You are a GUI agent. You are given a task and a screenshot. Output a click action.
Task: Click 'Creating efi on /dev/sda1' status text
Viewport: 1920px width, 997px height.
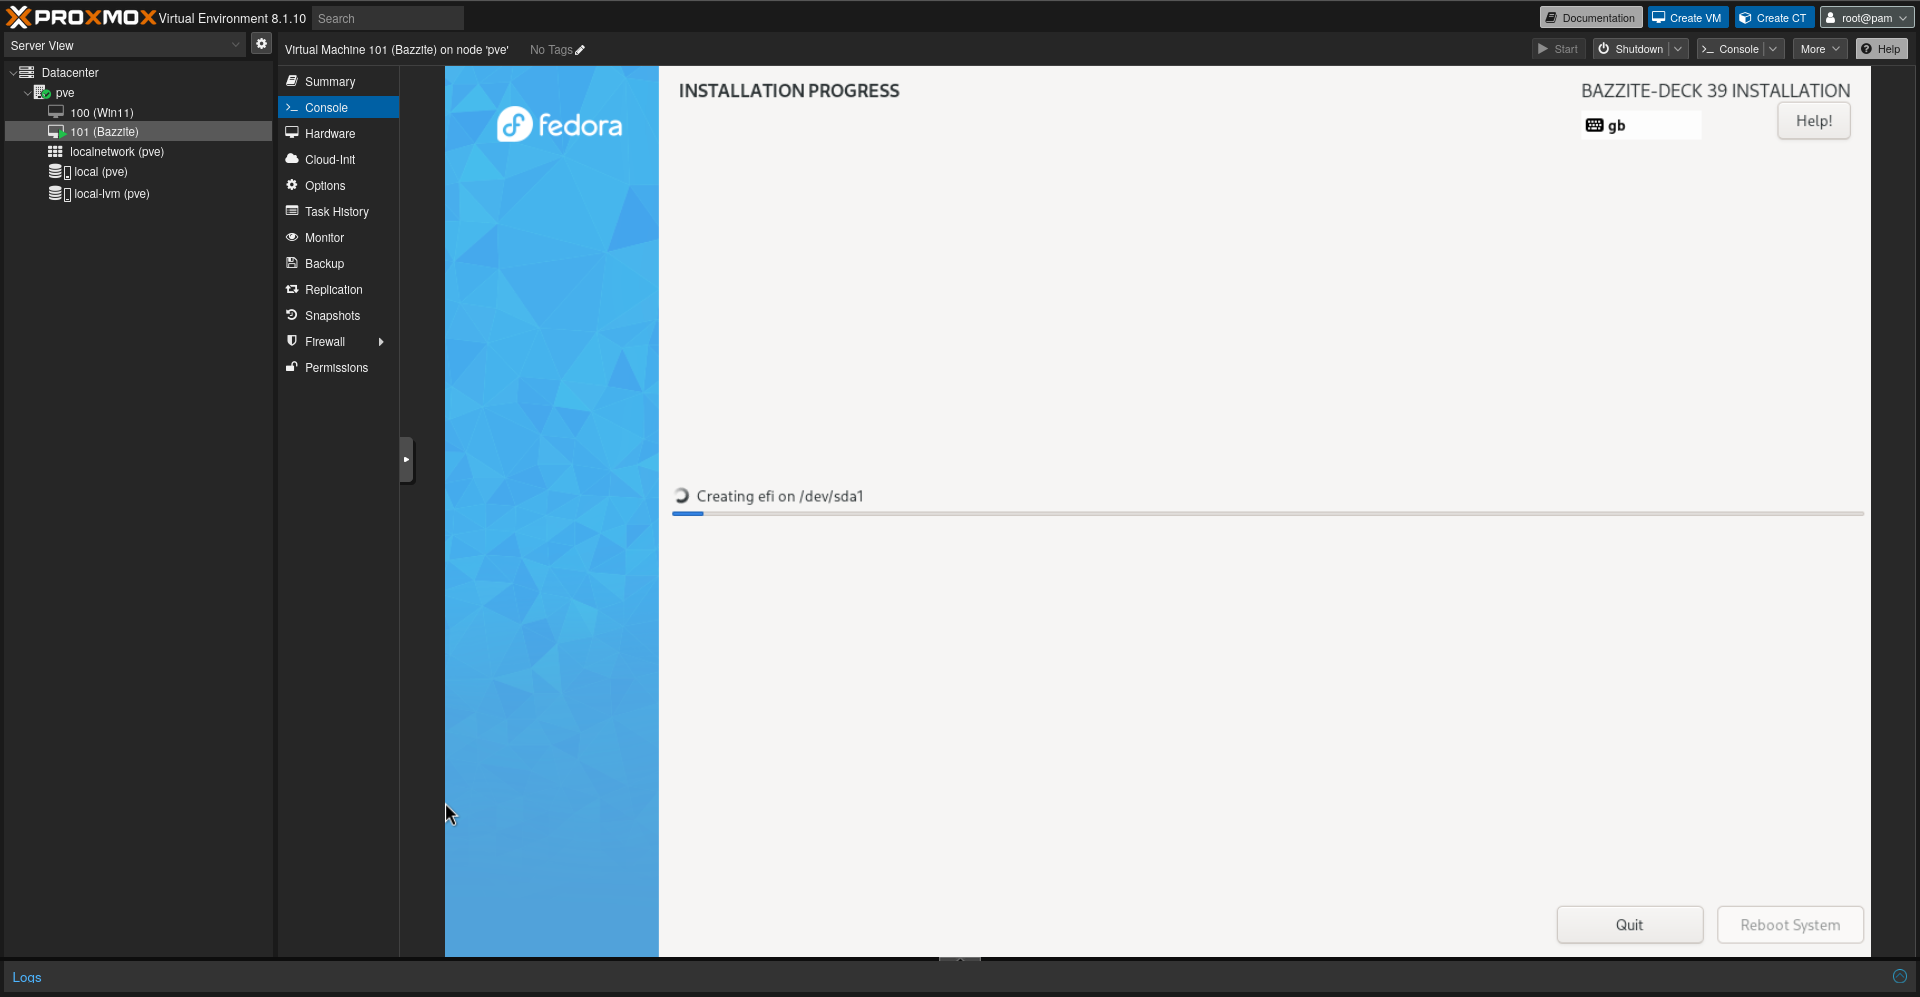(780, 496)
